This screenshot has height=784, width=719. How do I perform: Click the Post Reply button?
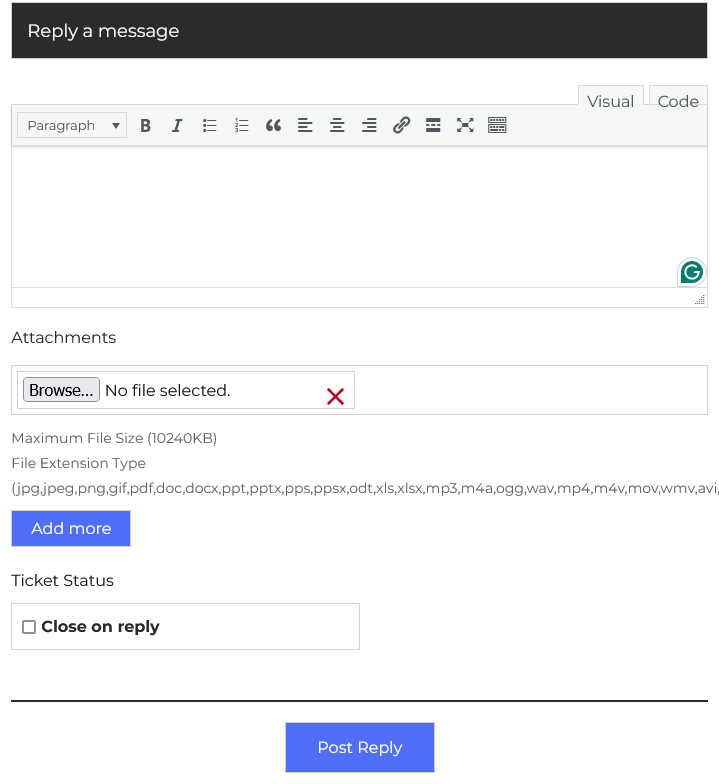point(360,748)
